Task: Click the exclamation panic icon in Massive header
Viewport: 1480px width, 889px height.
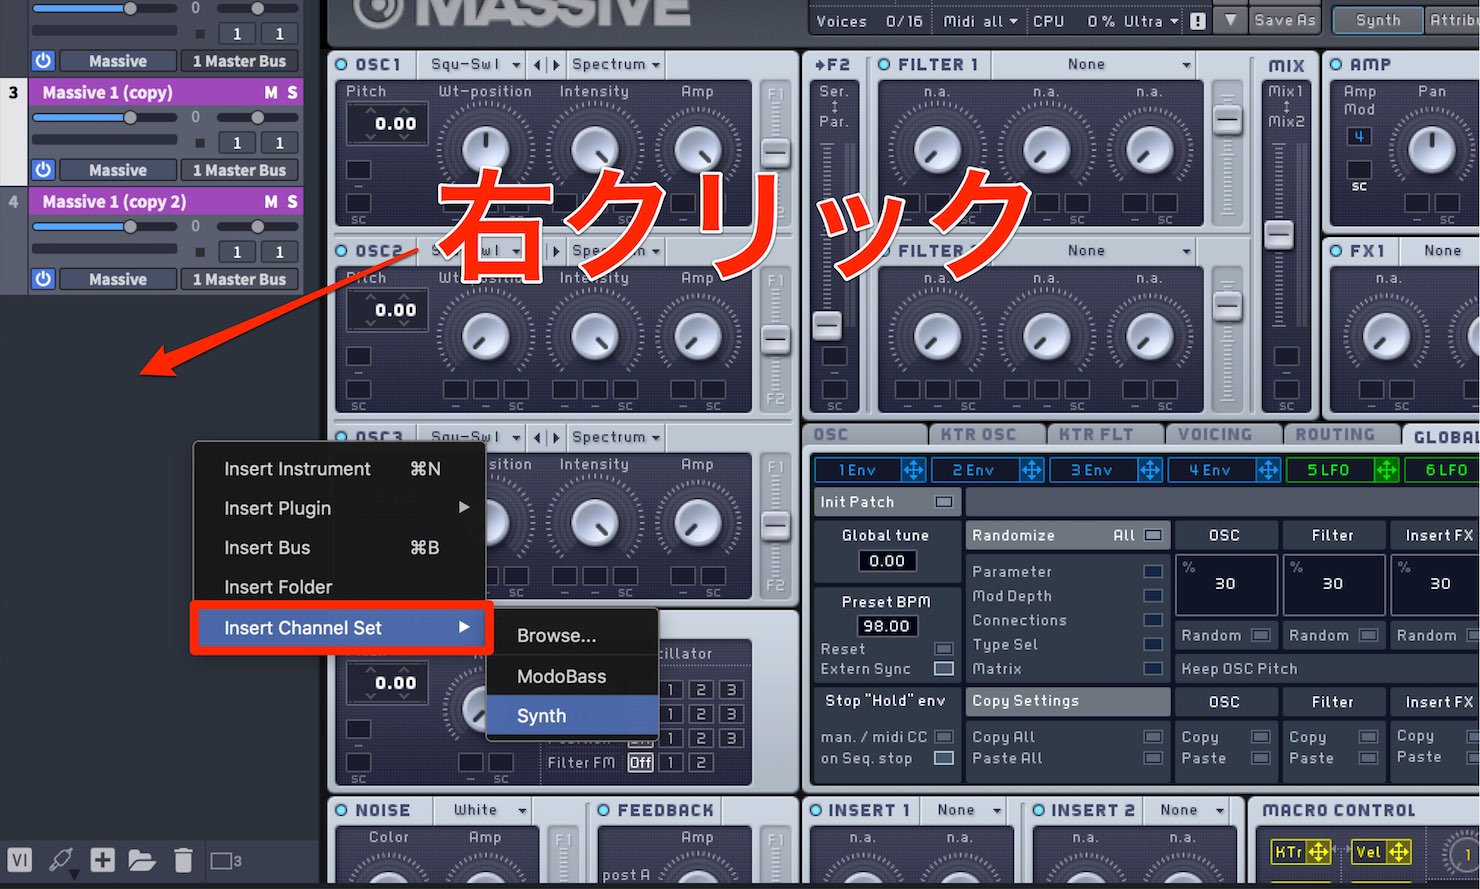Action: pos(1197,21)
